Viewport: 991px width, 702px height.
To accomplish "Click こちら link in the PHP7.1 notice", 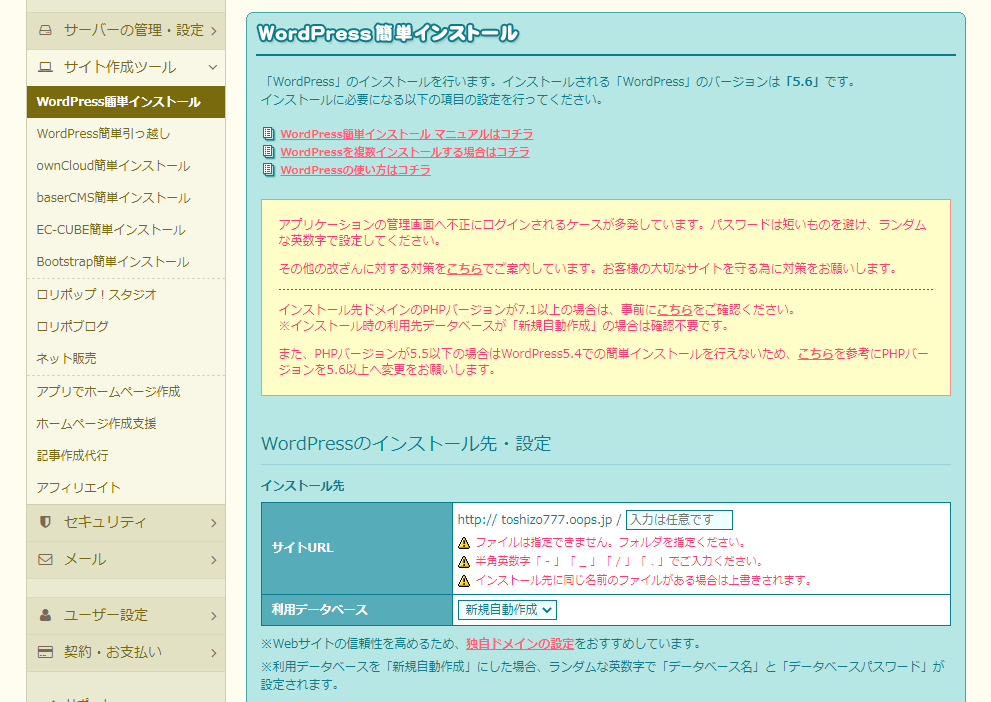I will click(x=674, y=310).
